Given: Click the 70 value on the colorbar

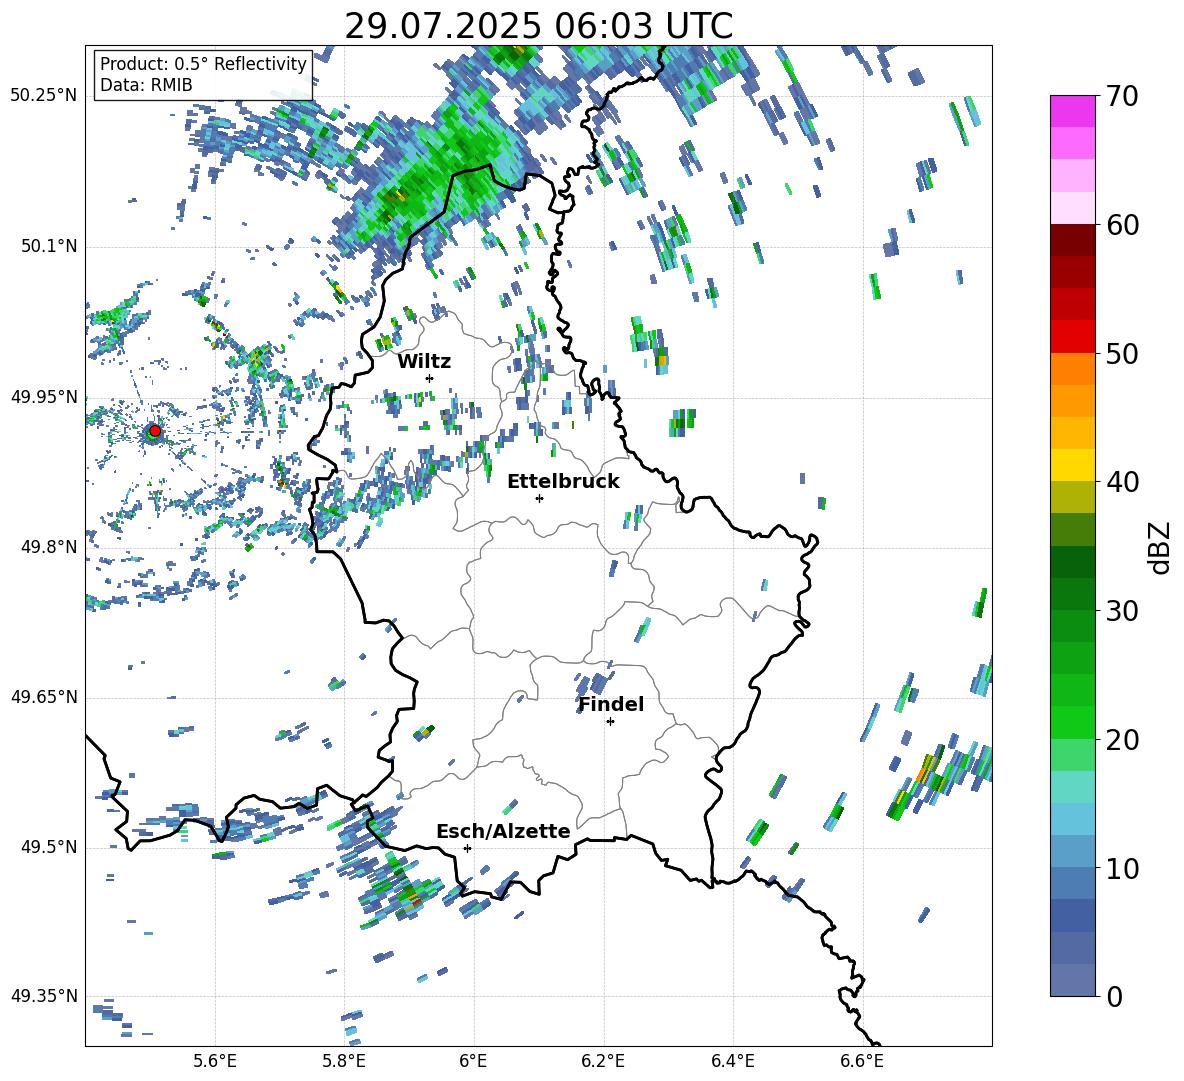Looking at the screenshot, I should pyautogui.click(x=1122, y=97).
